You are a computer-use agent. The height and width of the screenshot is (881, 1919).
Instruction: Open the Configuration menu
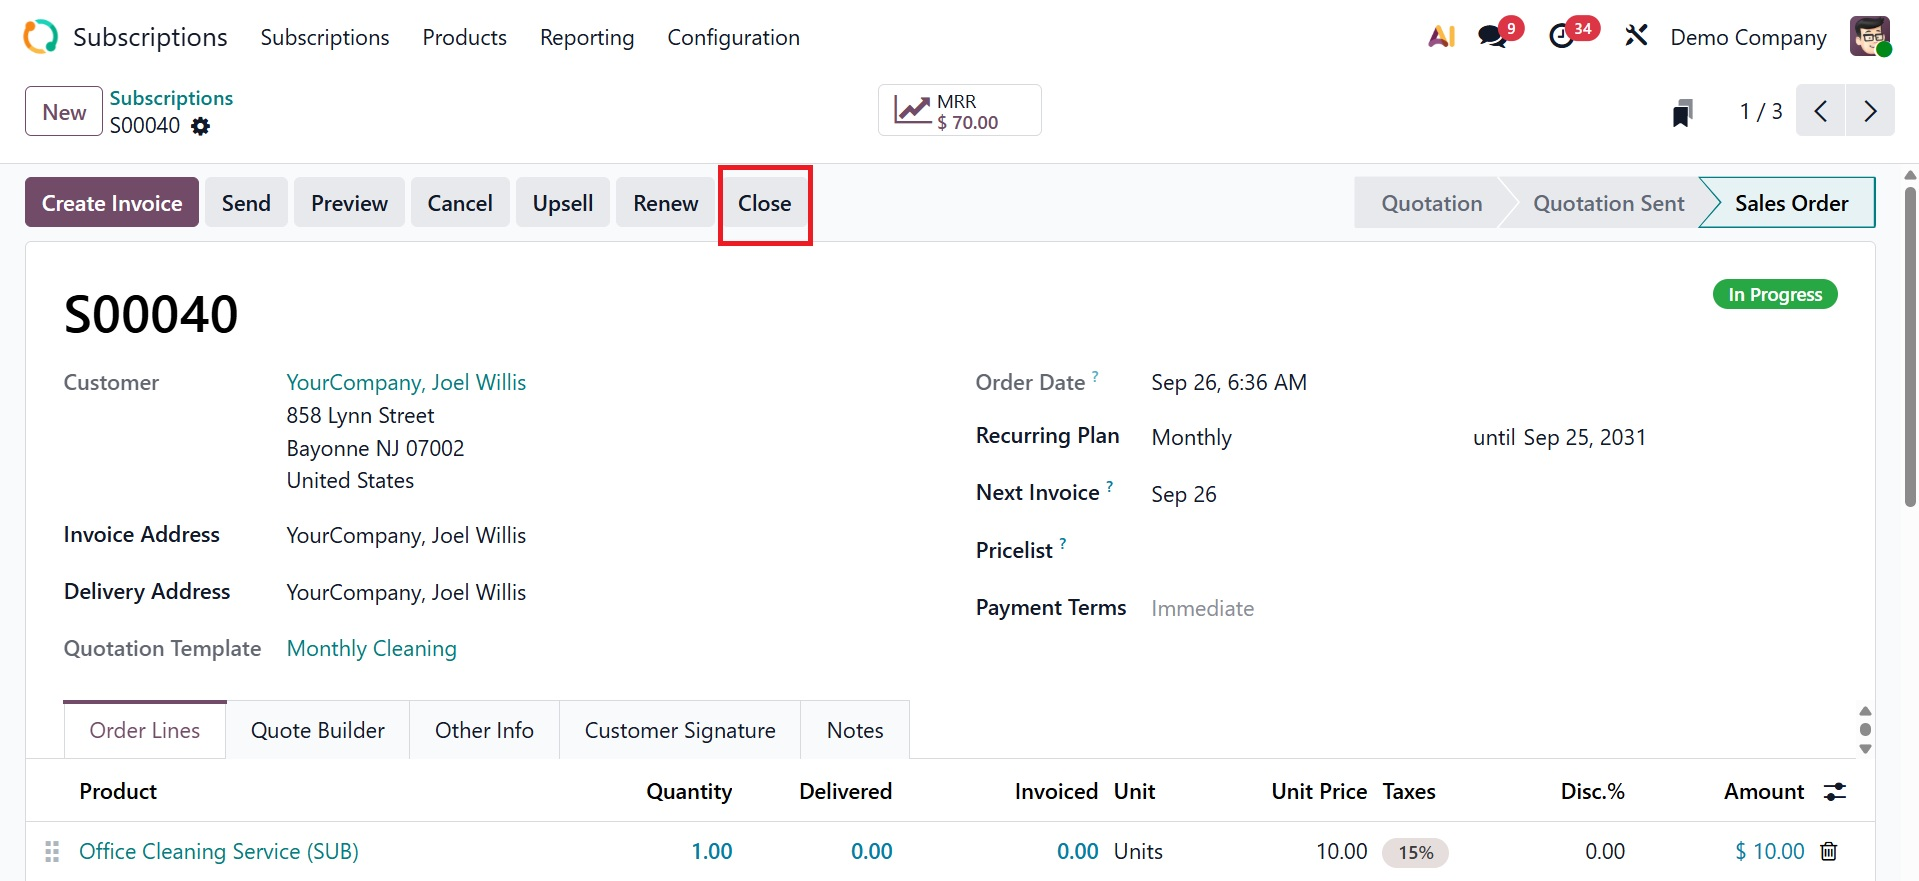(x=733, y=38)
